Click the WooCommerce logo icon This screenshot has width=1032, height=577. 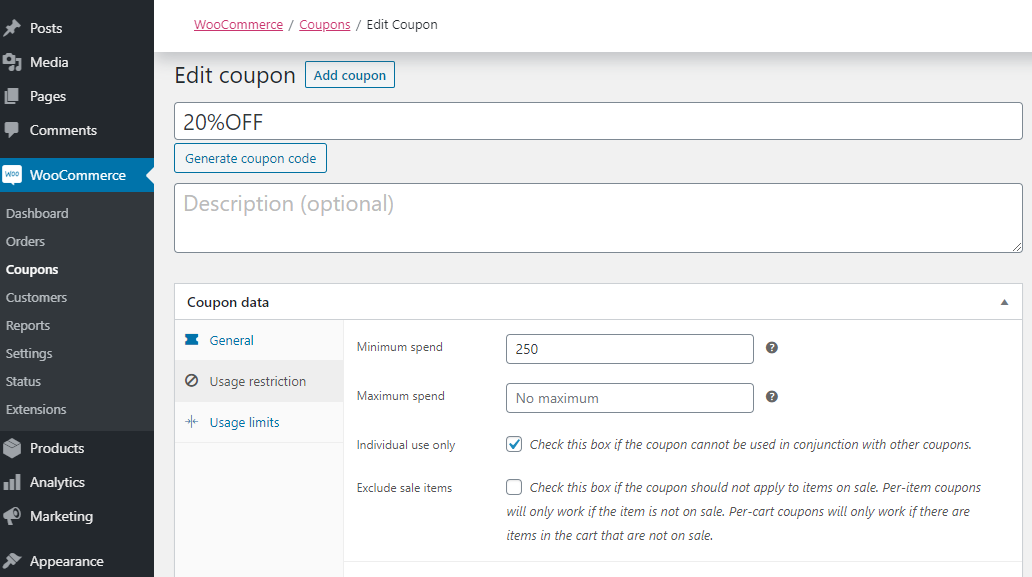(12, 175)
